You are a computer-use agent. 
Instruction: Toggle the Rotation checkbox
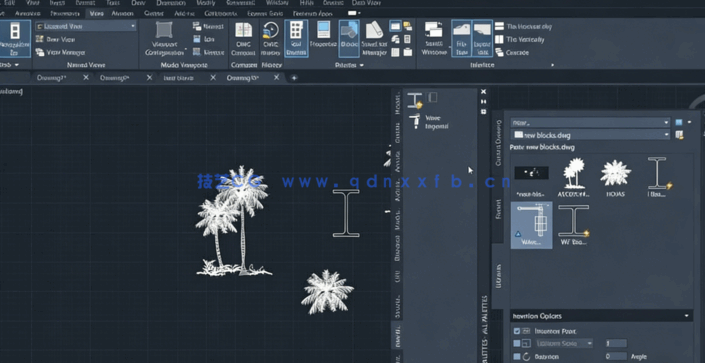(517, 356)
